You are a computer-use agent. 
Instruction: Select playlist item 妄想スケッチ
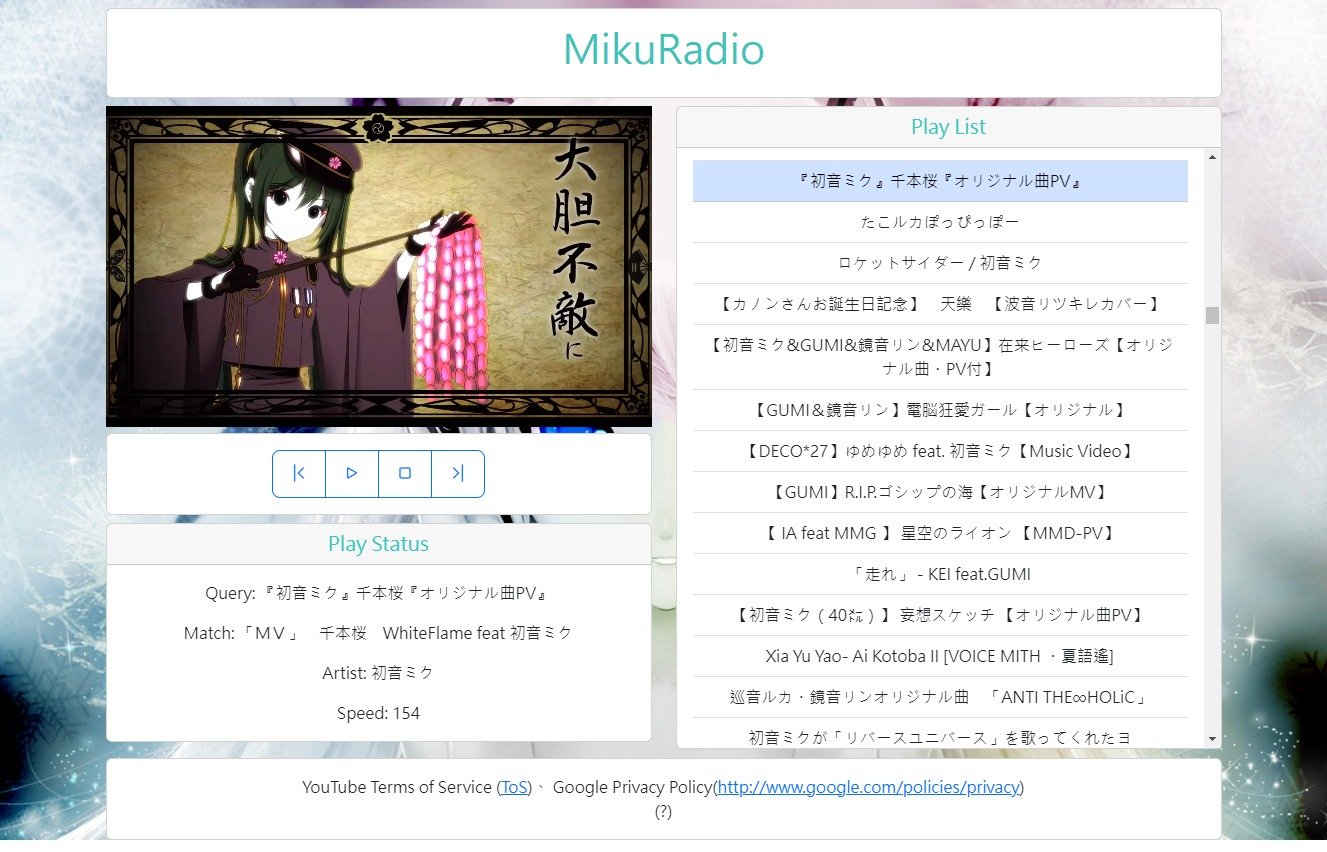(940, 615)
